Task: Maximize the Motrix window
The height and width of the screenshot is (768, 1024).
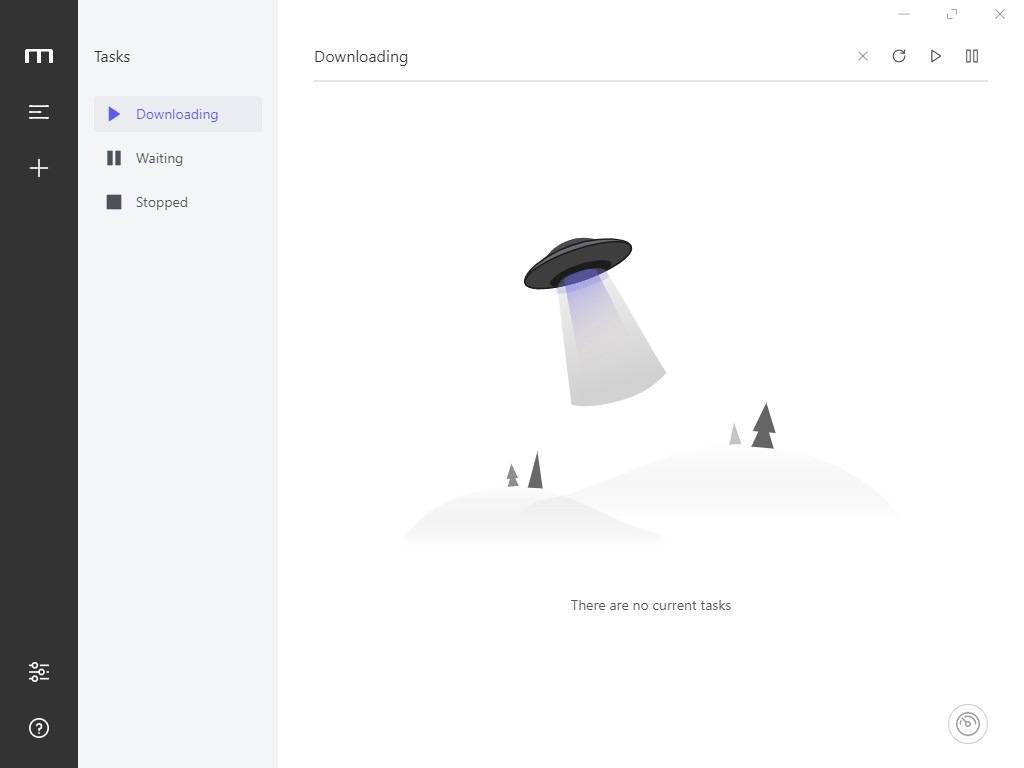Action: (951, 14)
